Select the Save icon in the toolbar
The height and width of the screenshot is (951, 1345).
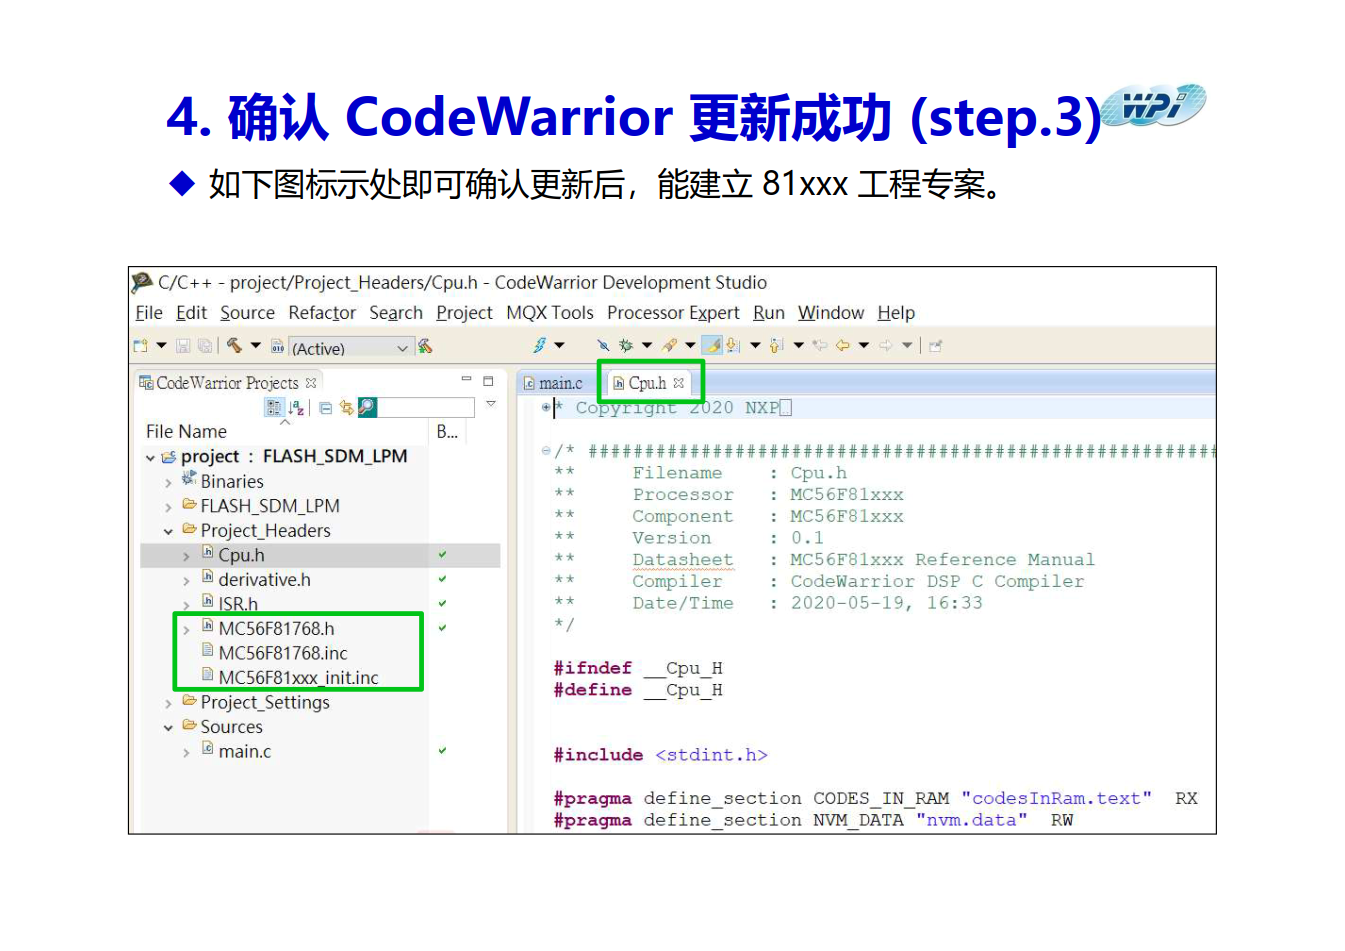coord(183,345)
